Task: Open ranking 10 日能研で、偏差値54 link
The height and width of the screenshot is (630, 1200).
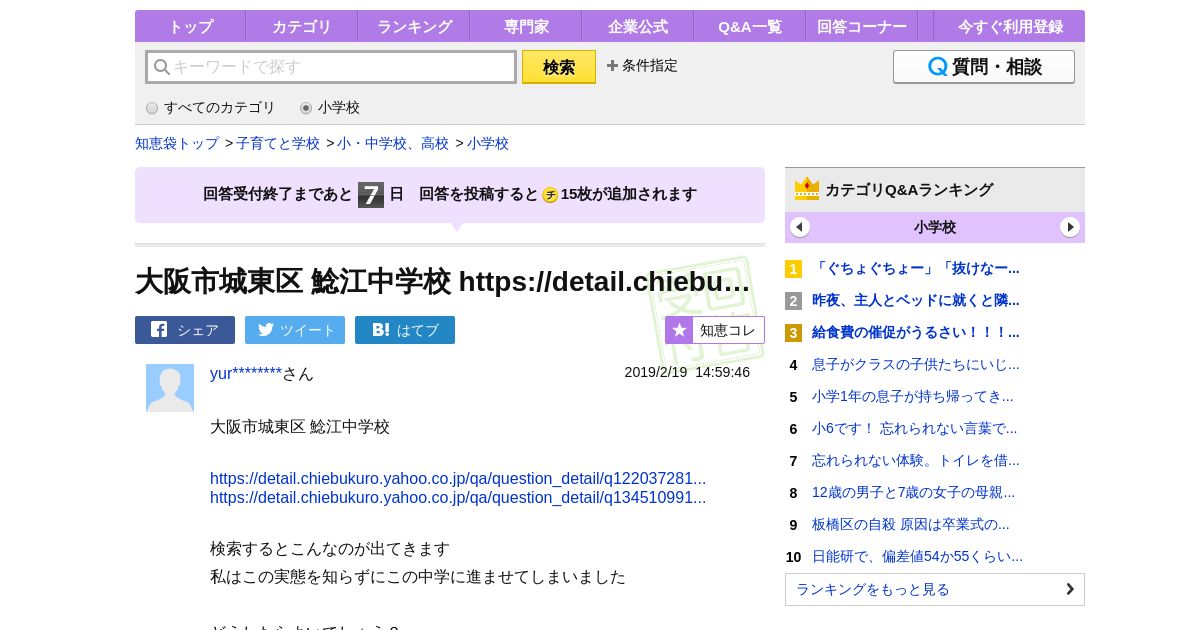Action: pos(917,556)
